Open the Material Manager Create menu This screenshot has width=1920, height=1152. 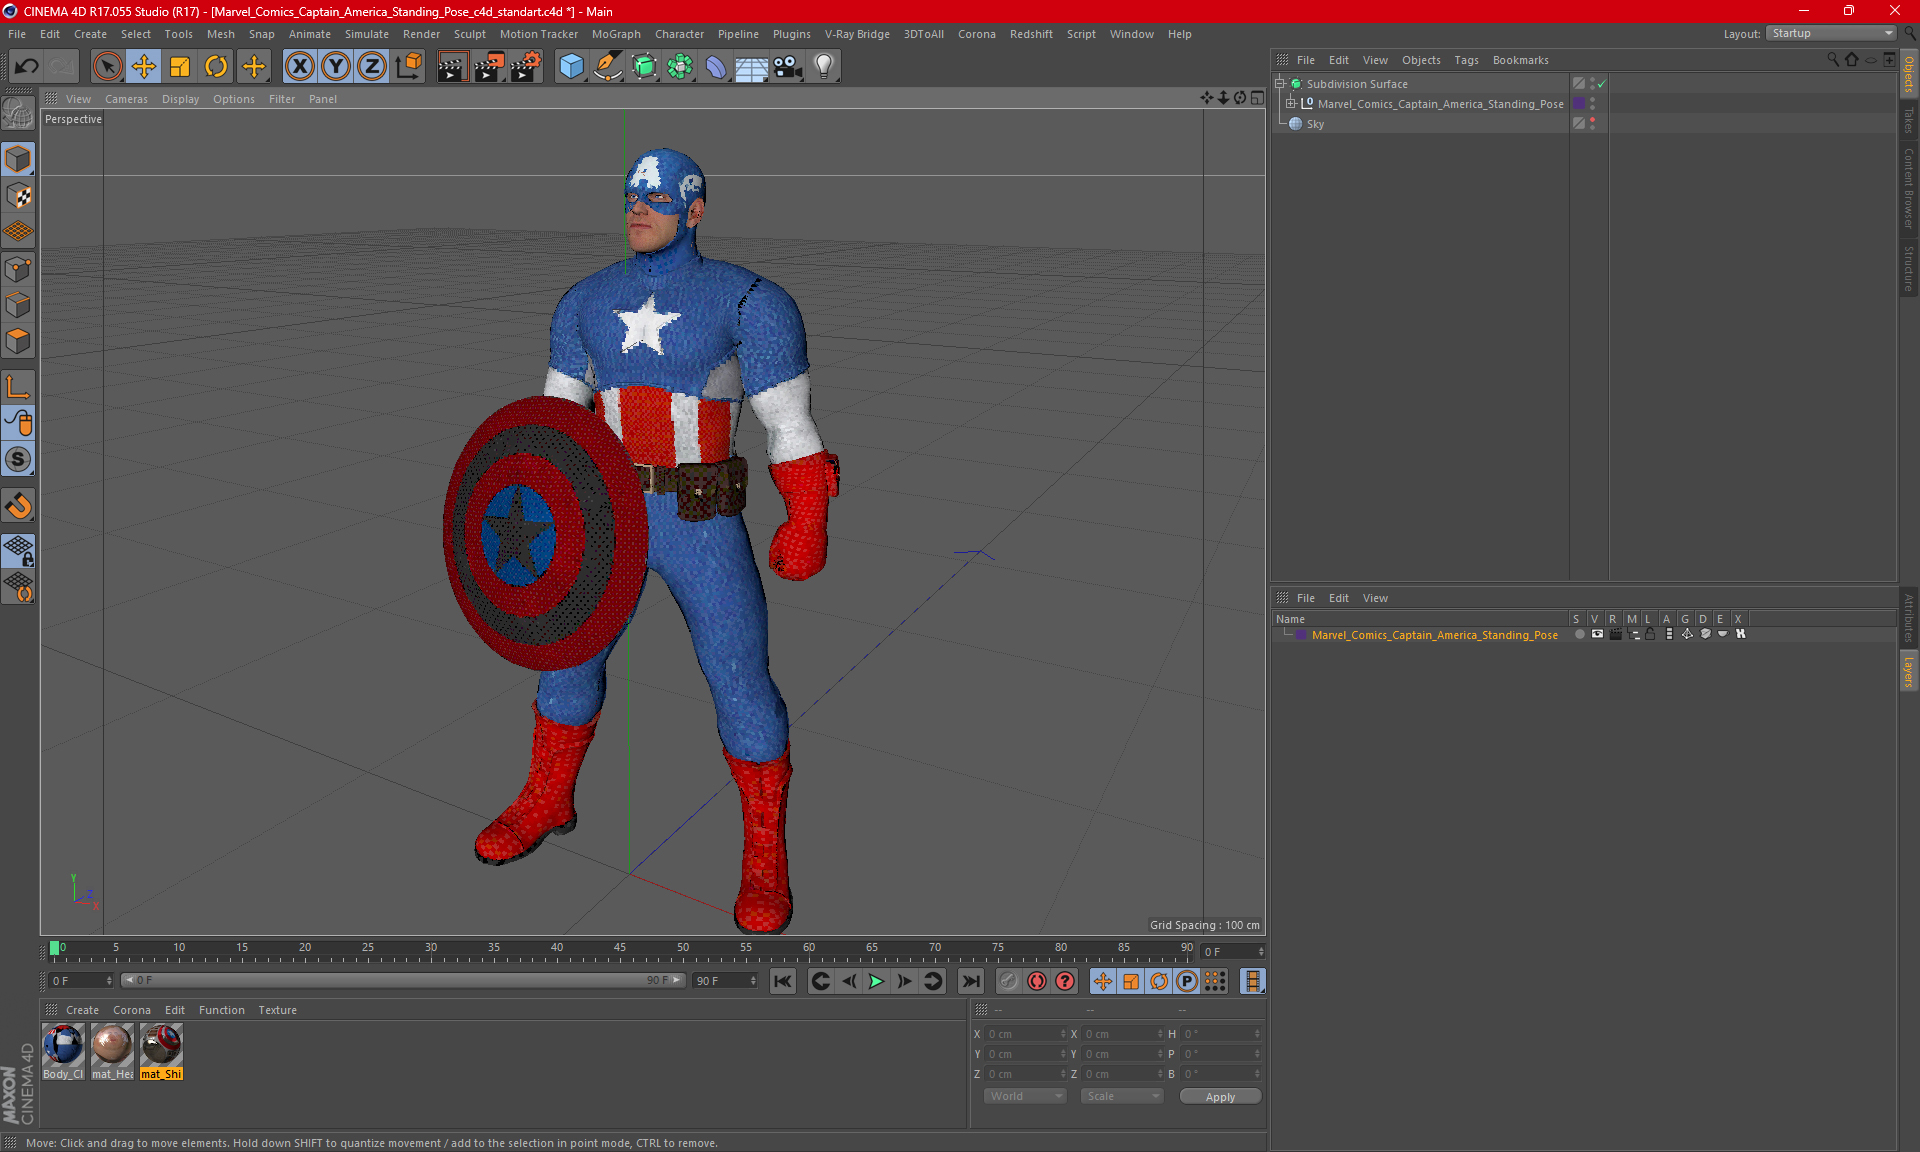[x=82, y=1010]
